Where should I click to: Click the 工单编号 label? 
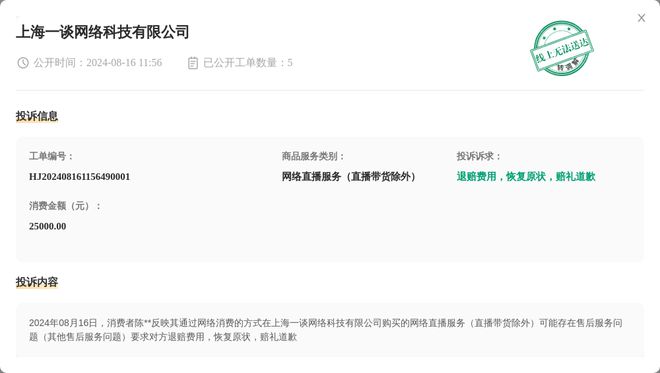coord(51,156)
